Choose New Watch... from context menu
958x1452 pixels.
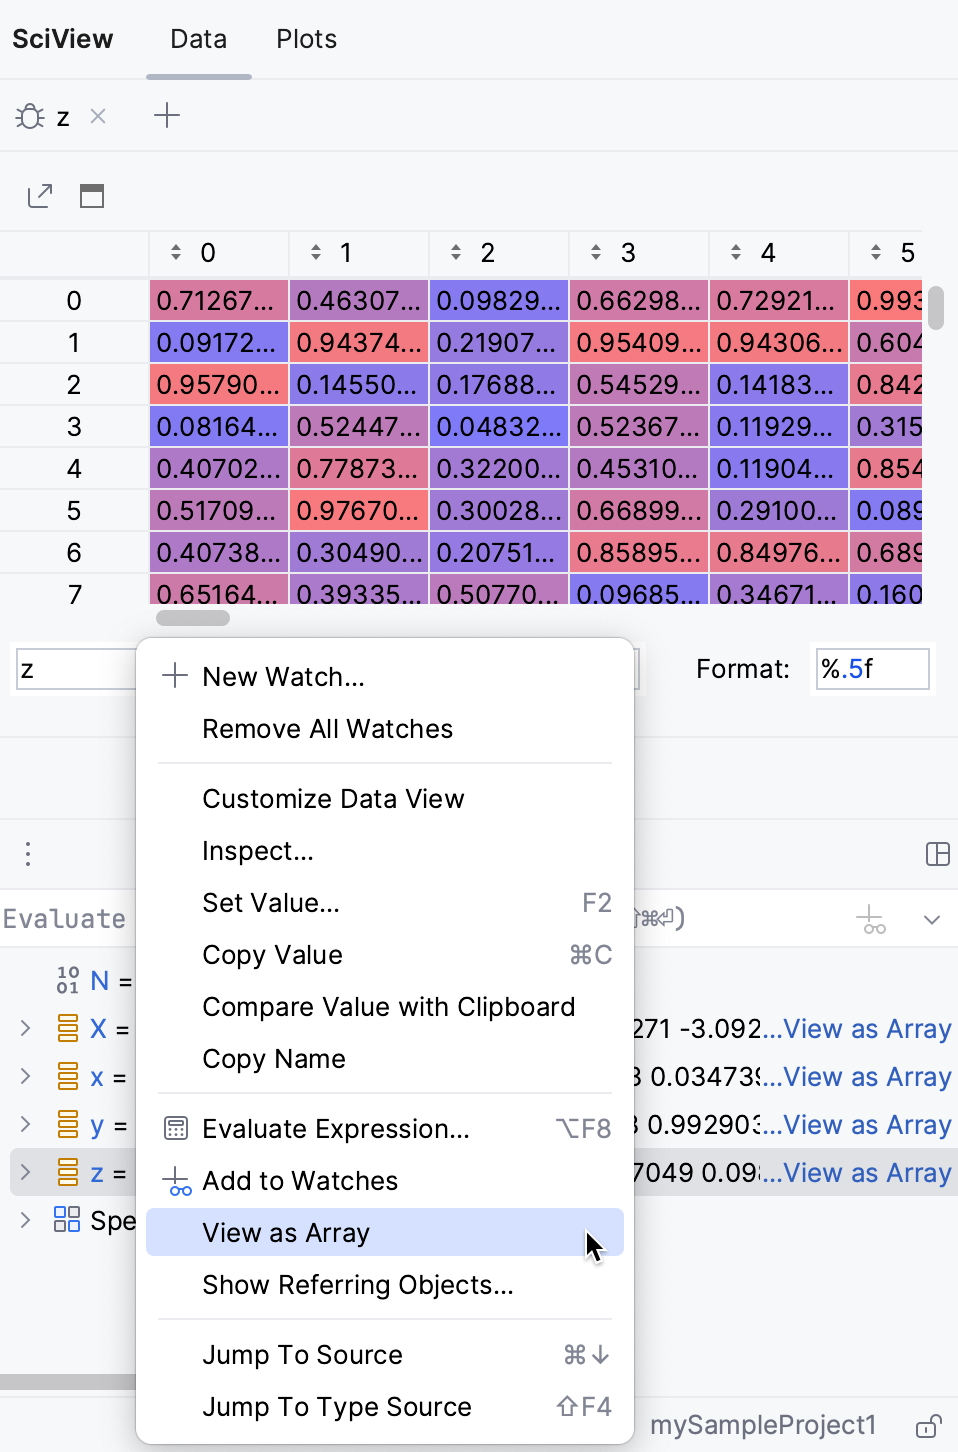coord(385,677)
